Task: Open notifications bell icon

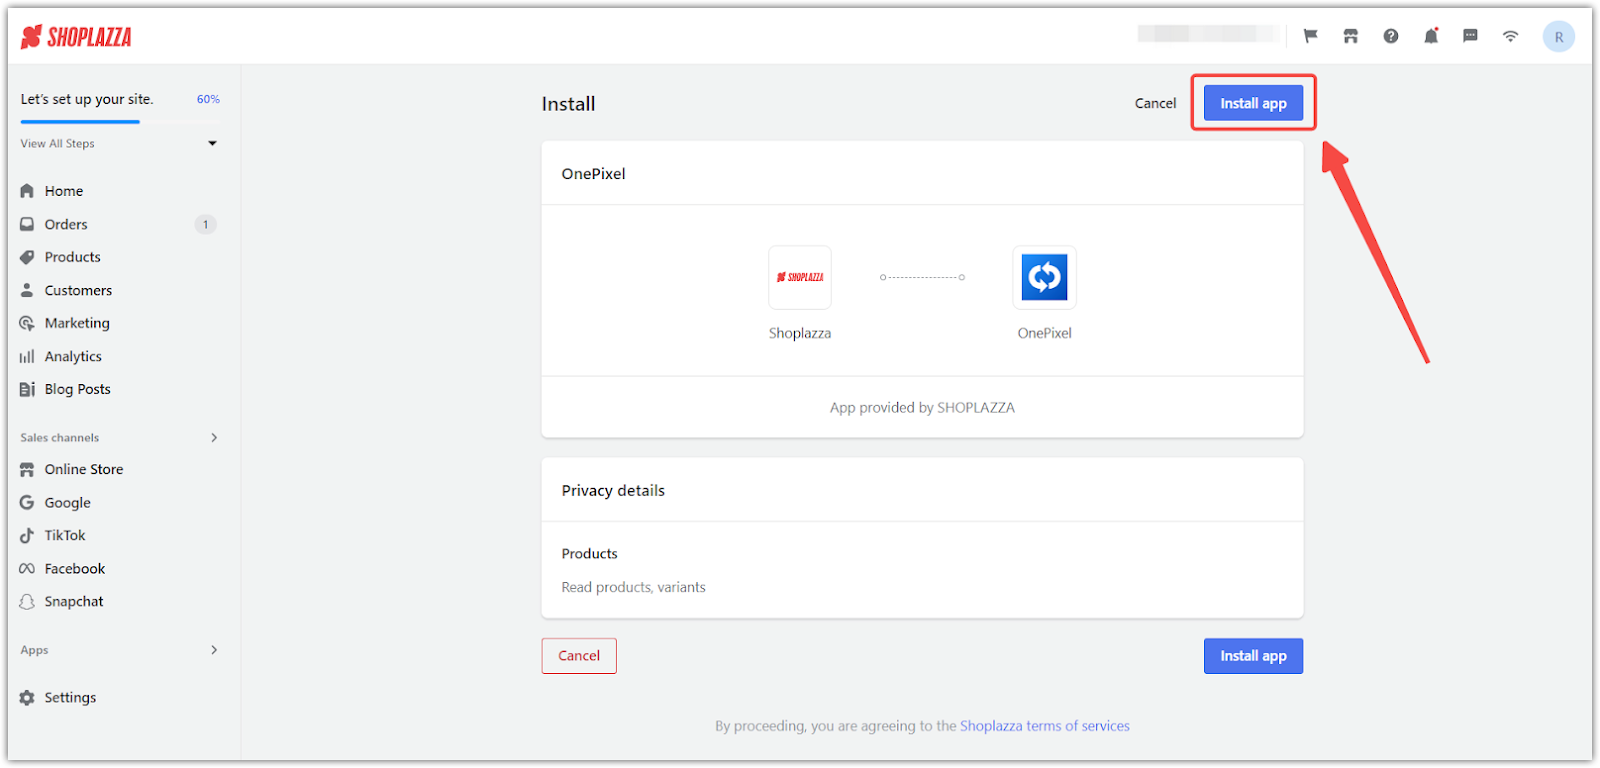Action: pyautogui.click(x=1431, y=36)
